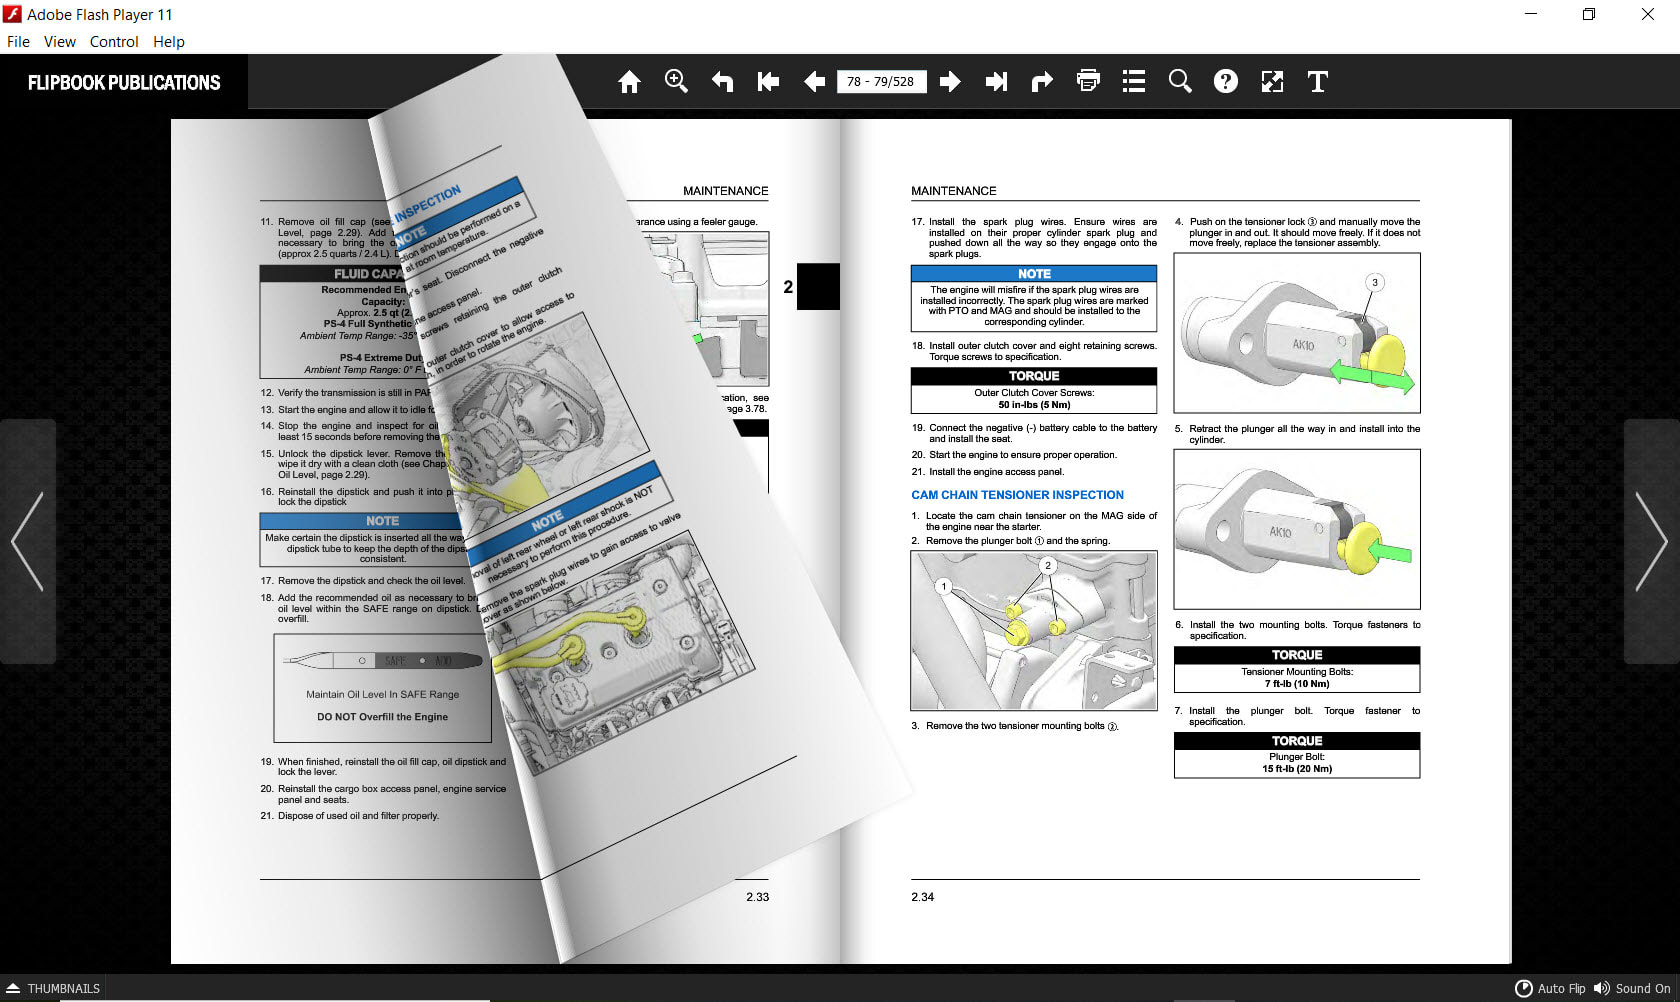Click the Zoom In magnifier icon

[x=676, y=82]
